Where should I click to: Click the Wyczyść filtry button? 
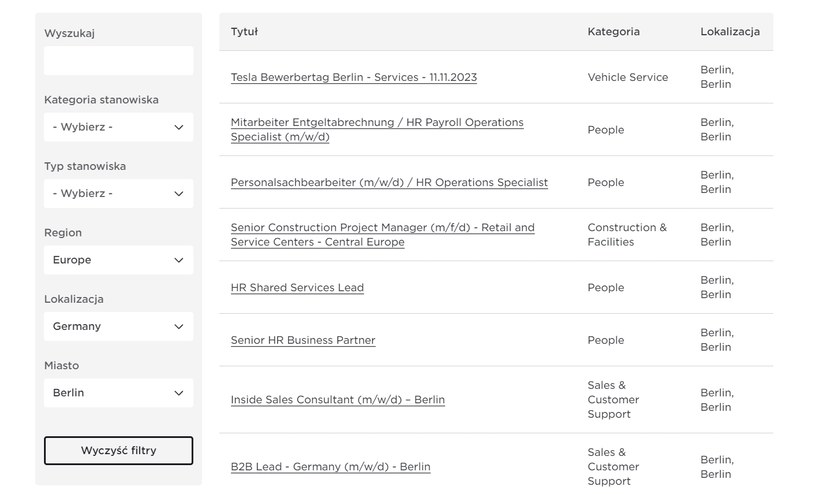coord(119,450)
